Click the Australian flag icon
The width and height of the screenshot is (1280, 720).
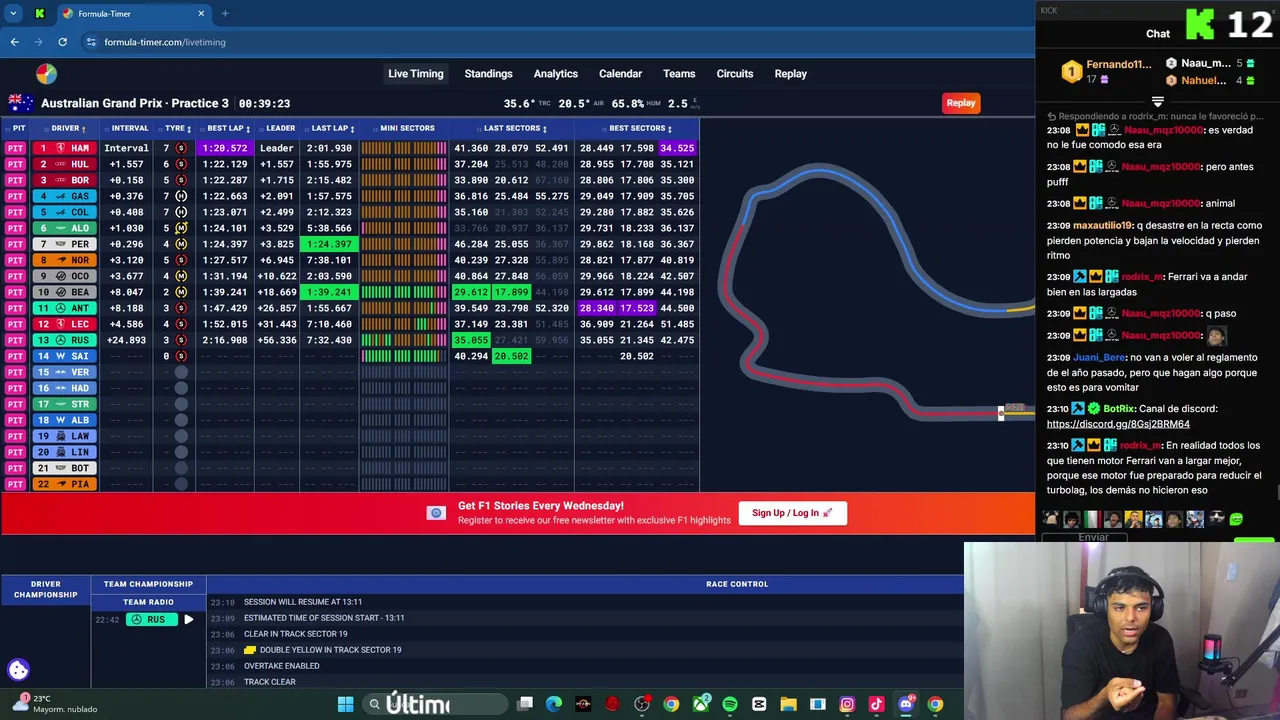(20, 103)
